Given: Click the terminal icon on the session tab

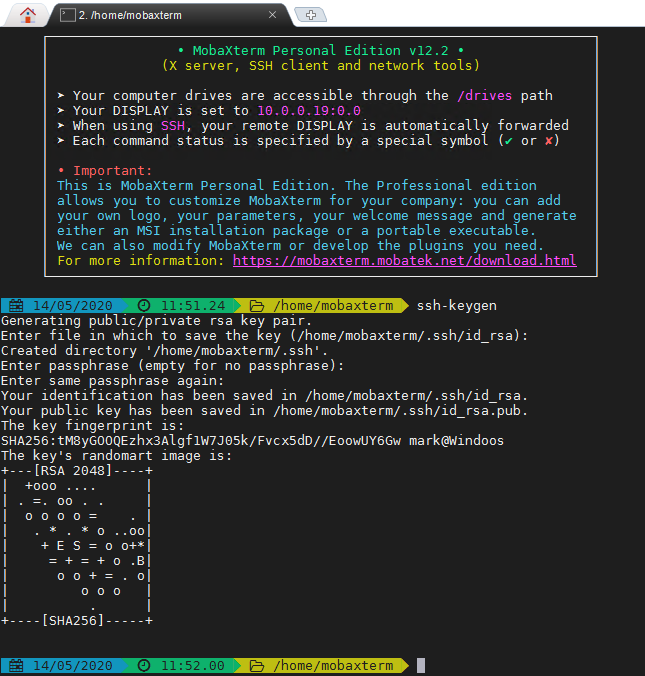Looking at the screenshot, I should [x=68, y=15].
